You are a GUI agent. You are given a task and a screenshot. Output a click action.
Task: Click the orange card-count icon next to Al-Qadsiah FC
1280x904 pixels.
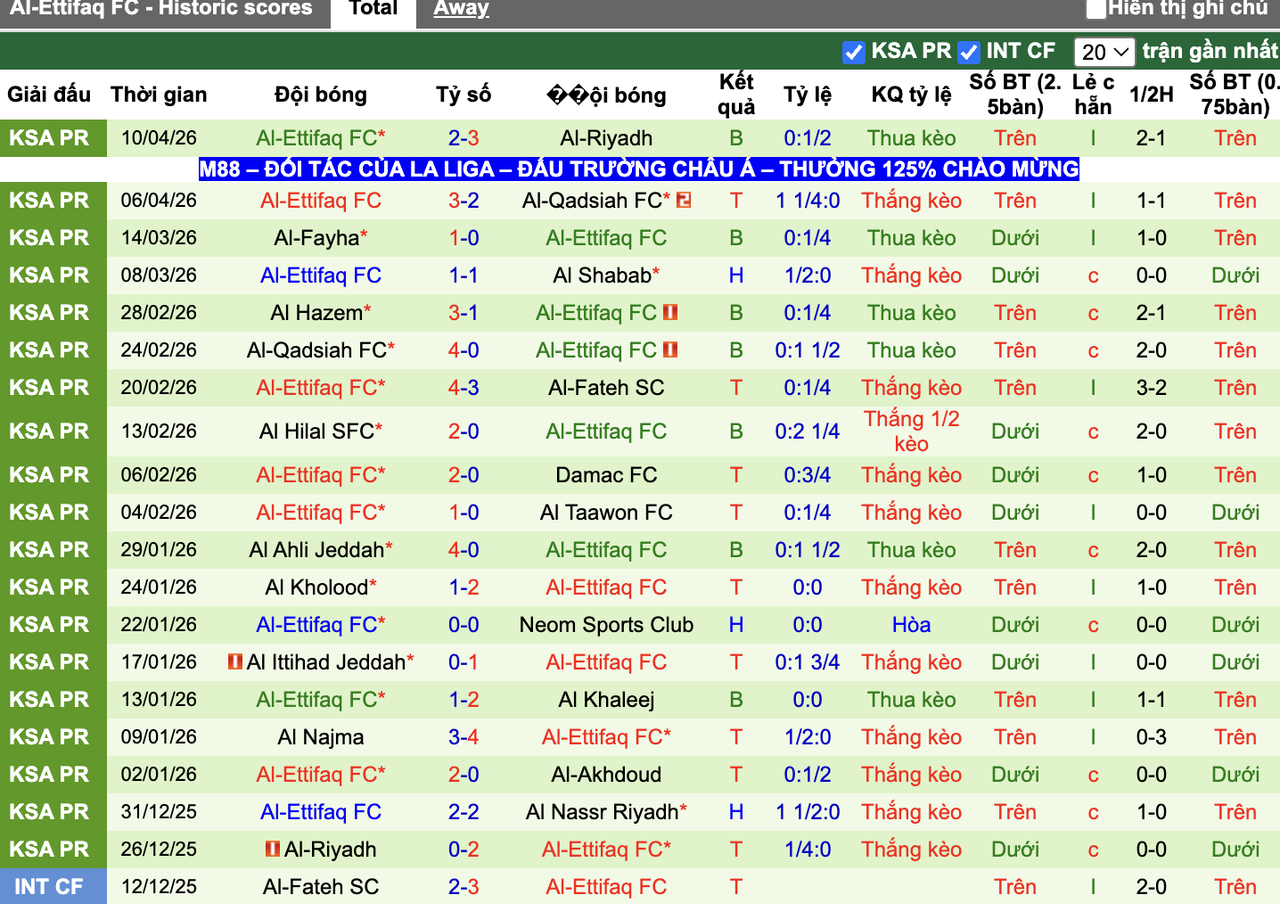click(682, 200)
